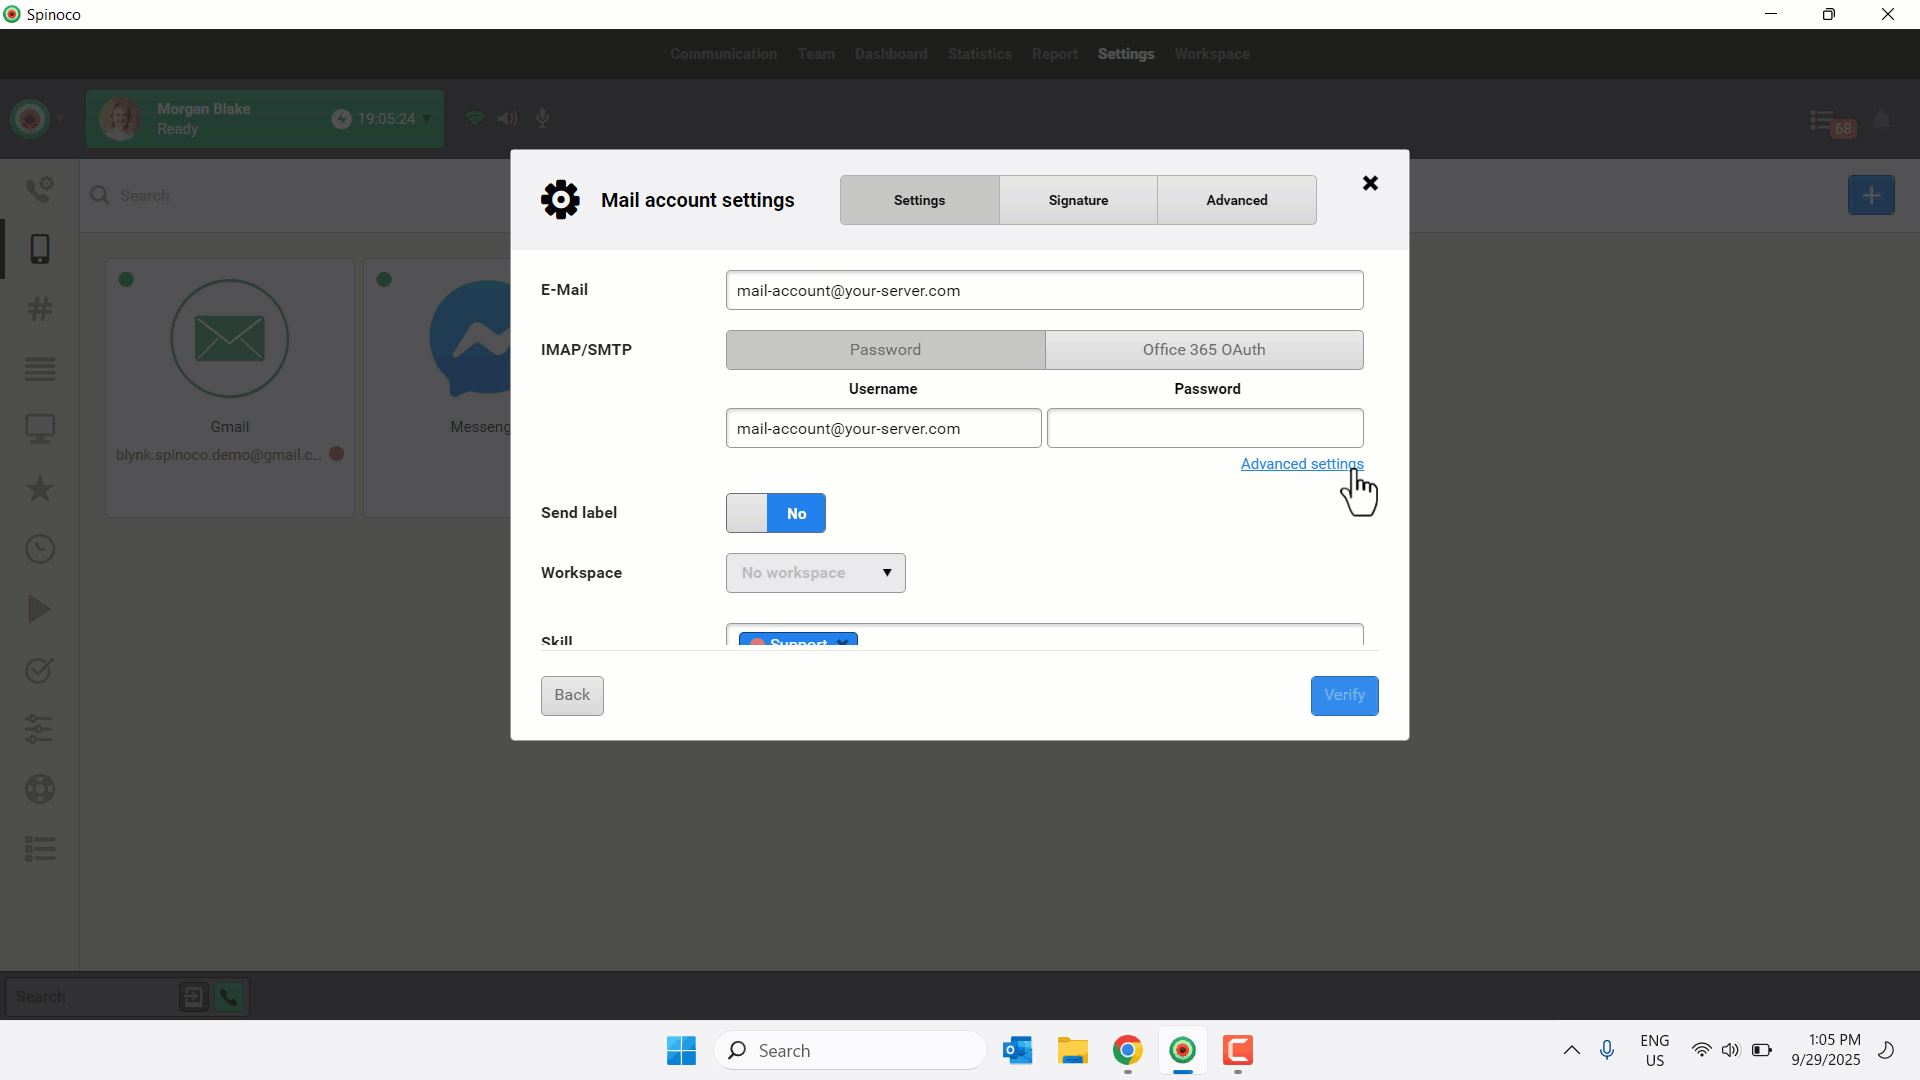The height and width of the screenshot is (1080, 1920).
Task: Click the microphone icon in the status bar
Action: pyautogui.click(x=543, y=118)
